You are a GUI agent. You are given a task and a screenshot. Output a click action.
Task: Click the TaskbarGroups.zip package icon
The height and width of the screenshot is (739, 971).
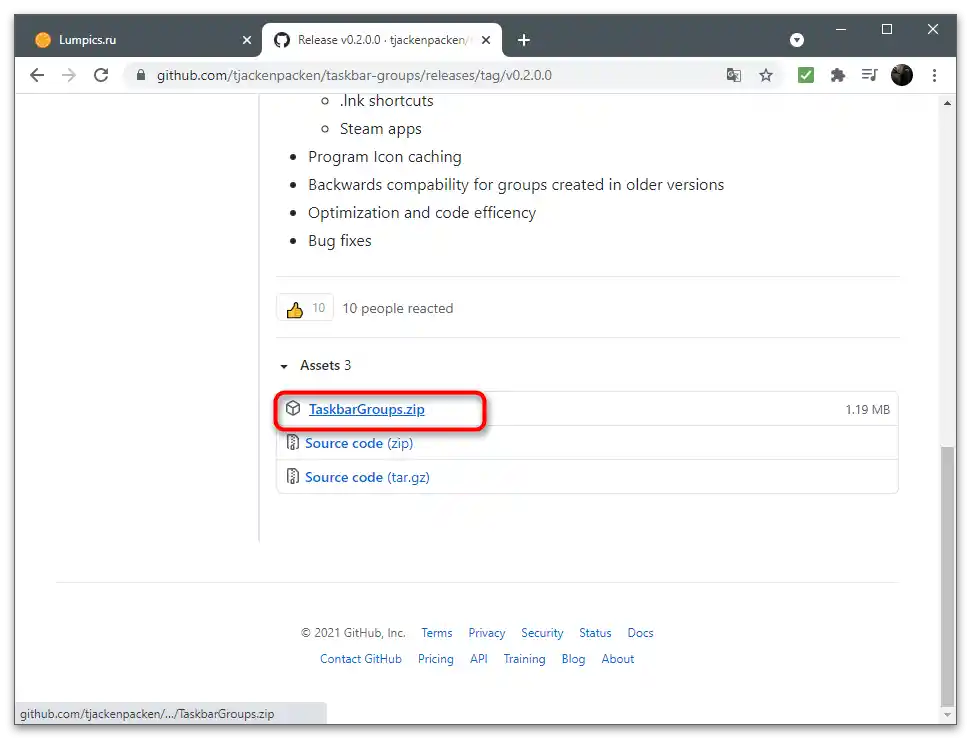pyautogui.click(x=293, y=409)
